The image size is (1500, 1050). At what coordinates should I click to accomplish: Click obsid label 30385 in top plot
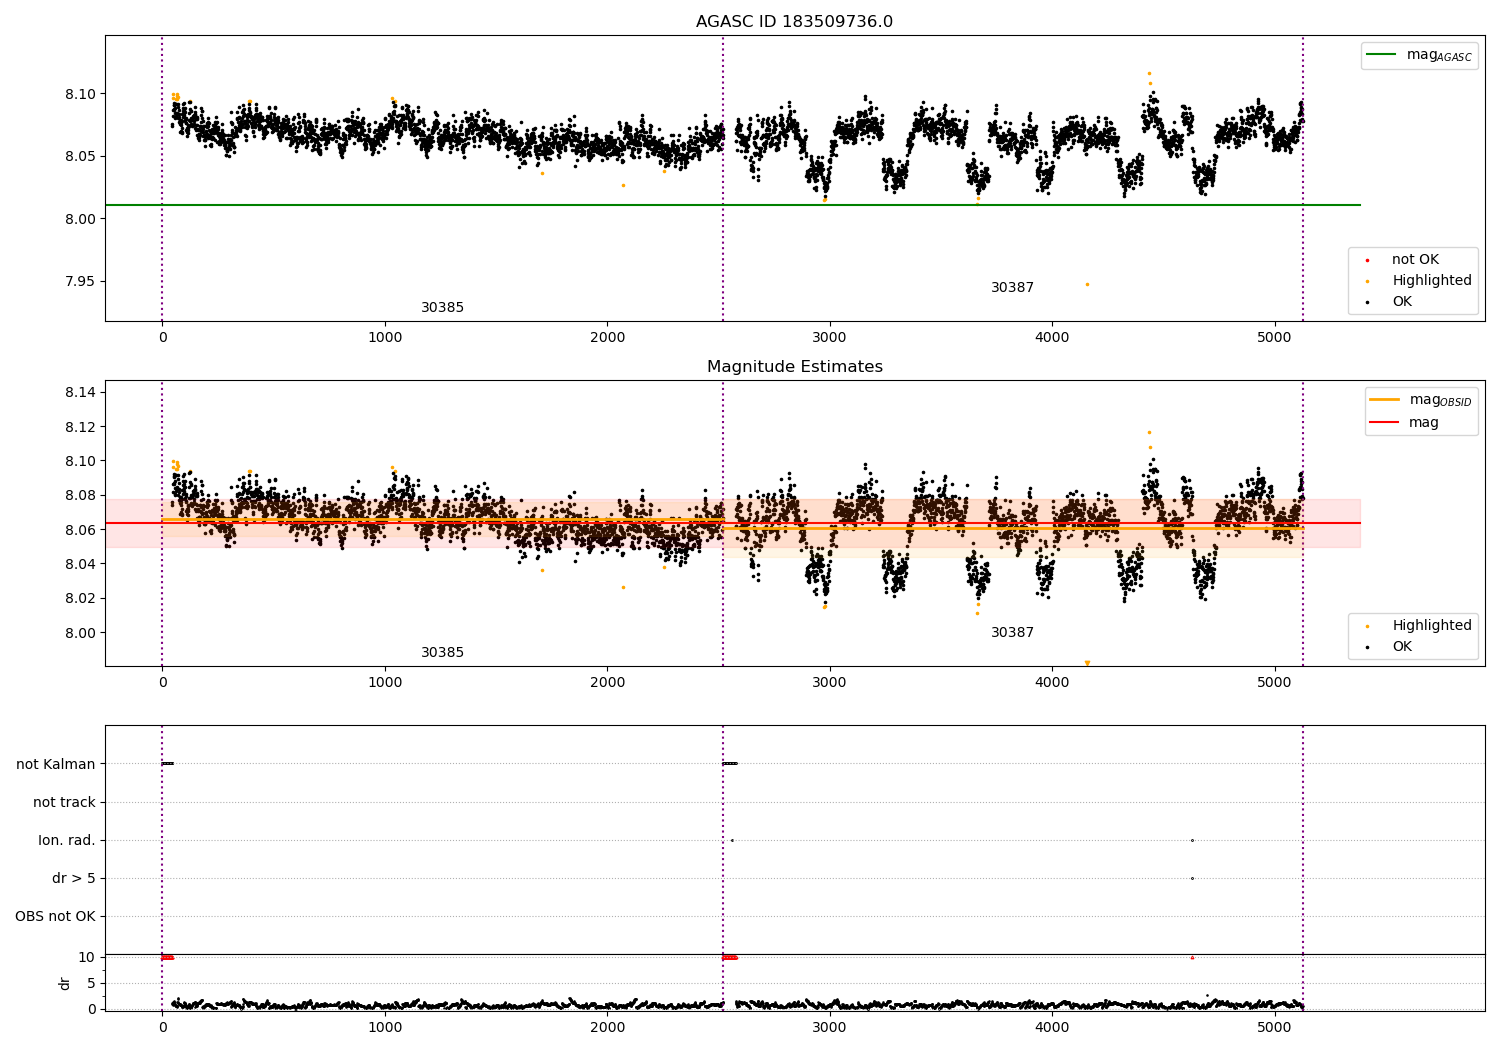[442, 308]
